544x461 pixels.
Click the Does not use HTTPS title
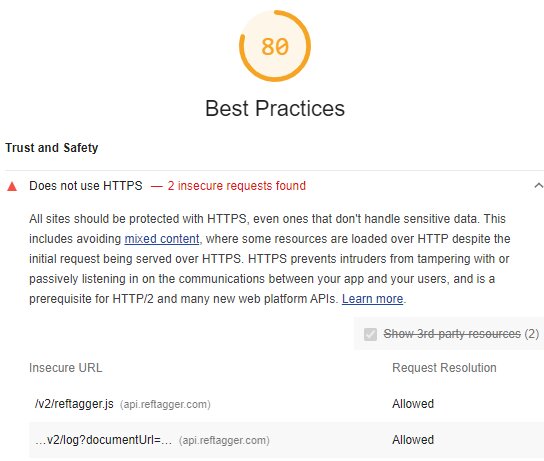86,186
